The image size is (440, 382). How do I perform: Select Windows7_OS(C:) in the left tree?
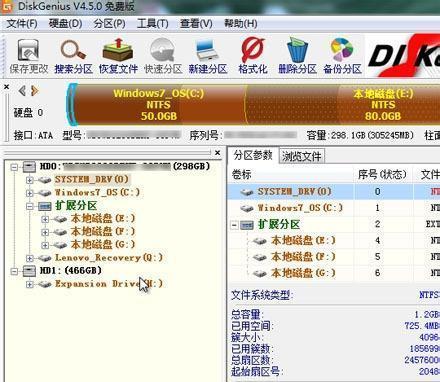pyautogui.click(x=97, y=193)
